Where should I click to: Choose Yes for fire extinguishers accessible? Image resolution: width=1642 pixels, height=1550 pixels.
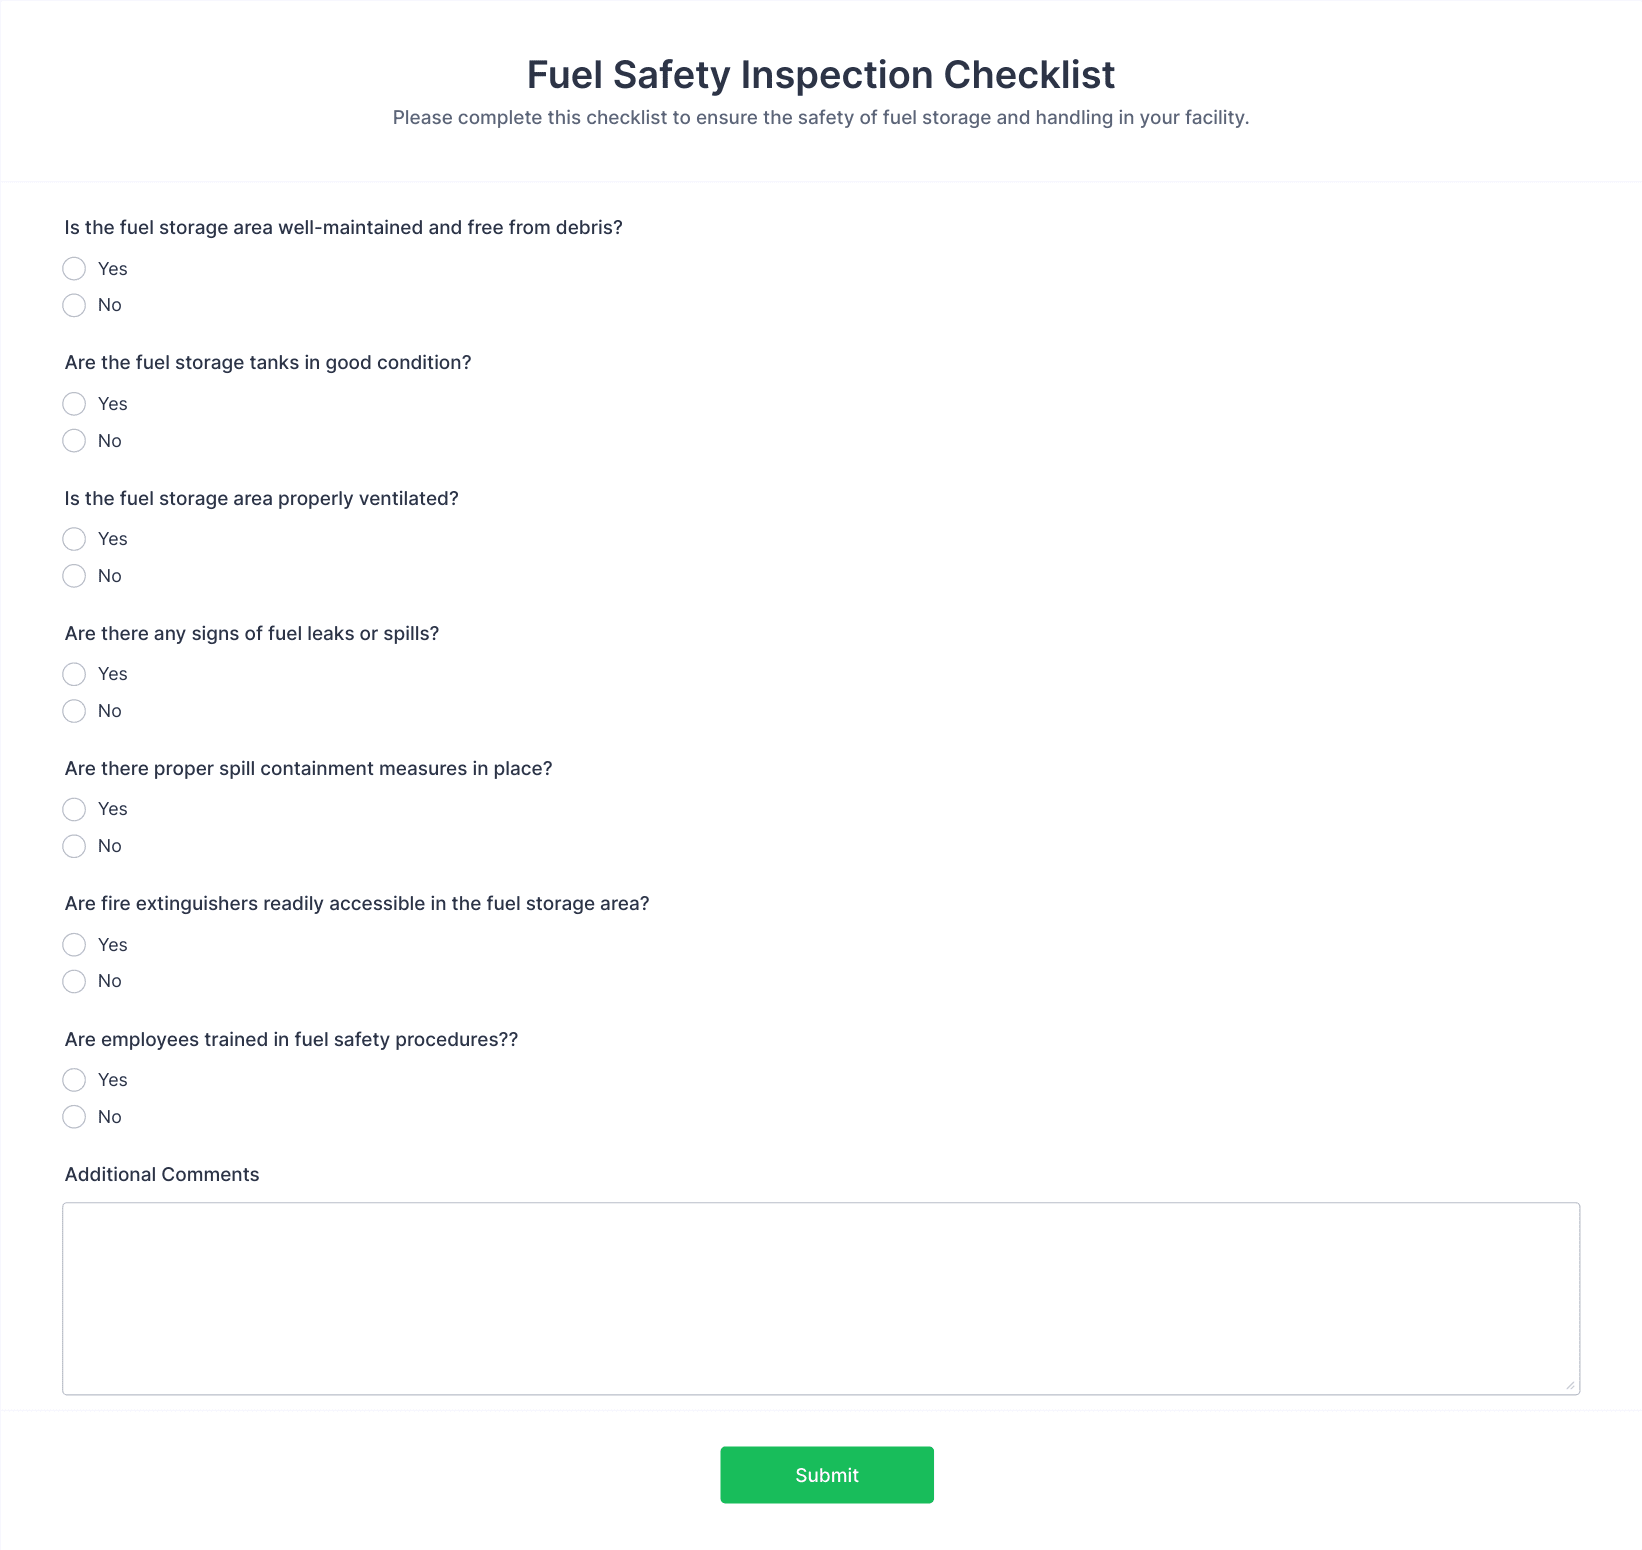(74, 945)
